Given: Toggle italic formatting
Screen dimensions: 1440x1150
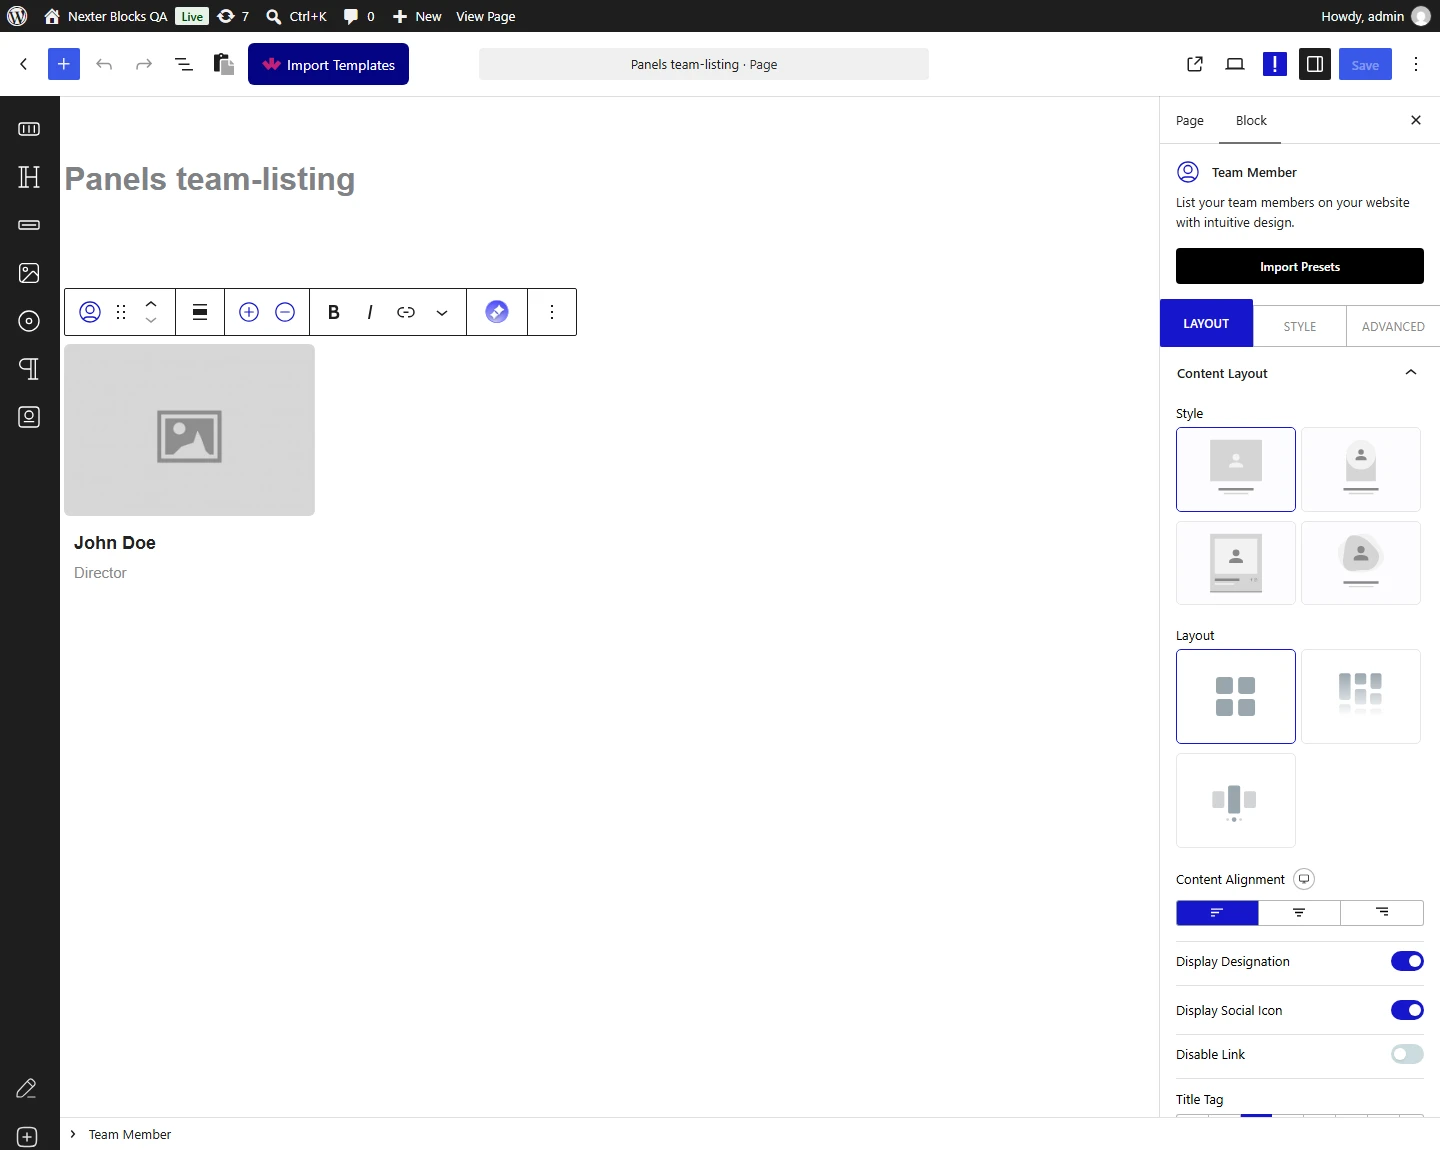Looking at the screenshot, I should coord(370,312).
